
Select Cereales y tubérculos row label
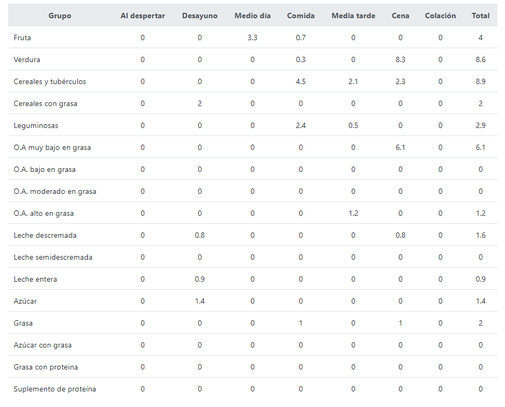point(50,82)
